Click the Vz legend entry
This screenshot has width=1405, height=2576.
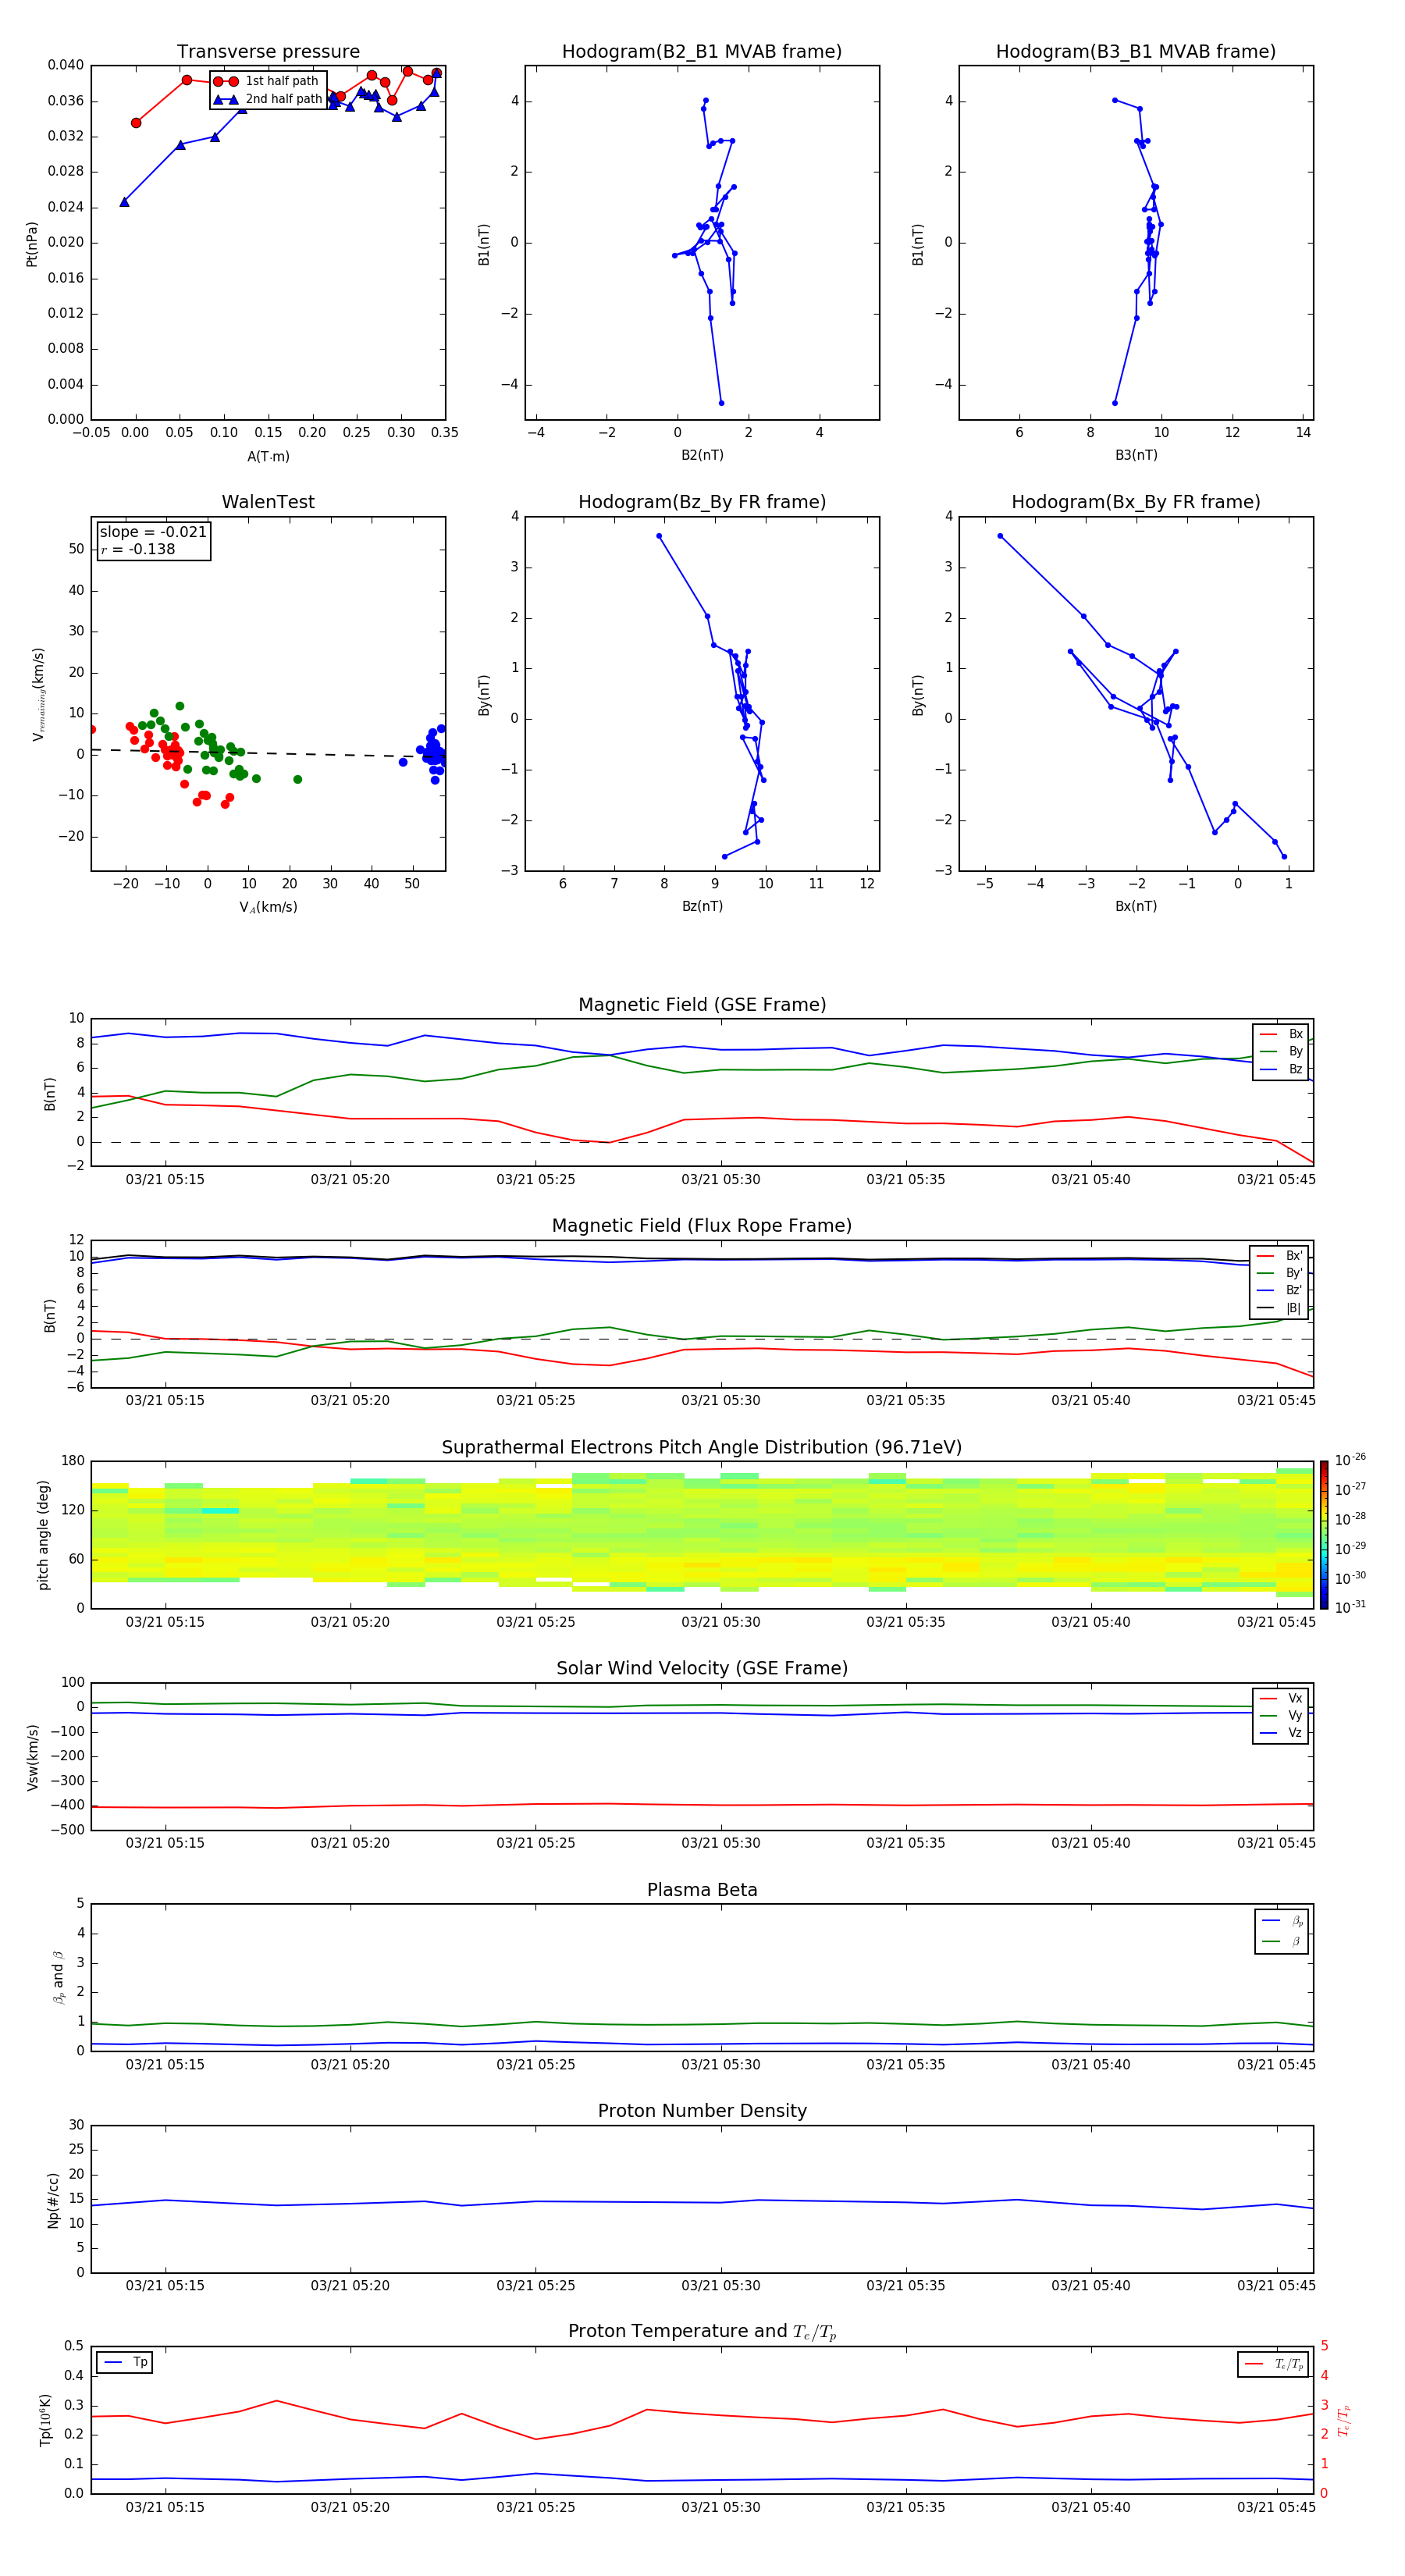pyautogui.click(x=1281, y=1733)
